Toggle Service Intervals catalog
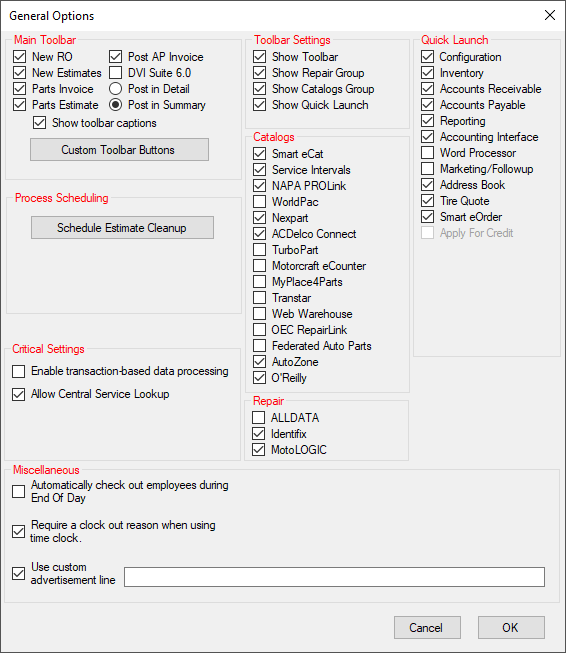Screen dimensions: 566x653 click(x=259, y=169)
